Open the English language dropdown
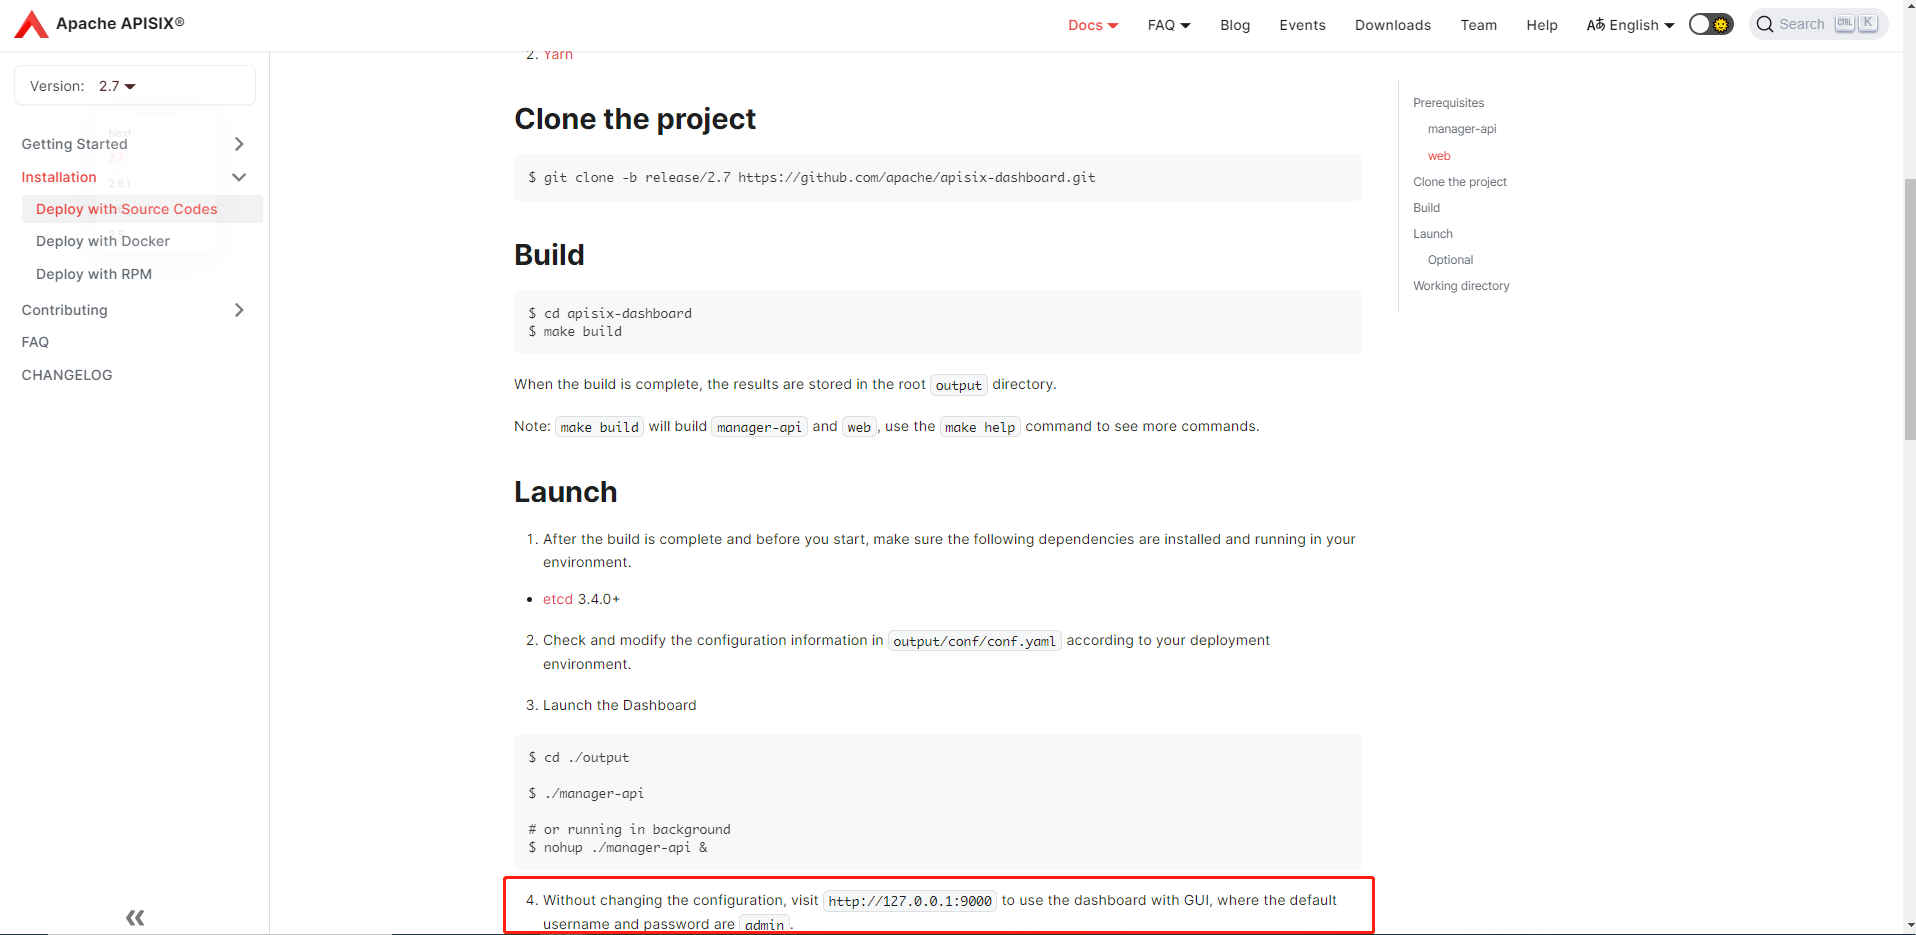Image resolution: width=1916 pixels, height=935 pixels. click(1630, 25)
